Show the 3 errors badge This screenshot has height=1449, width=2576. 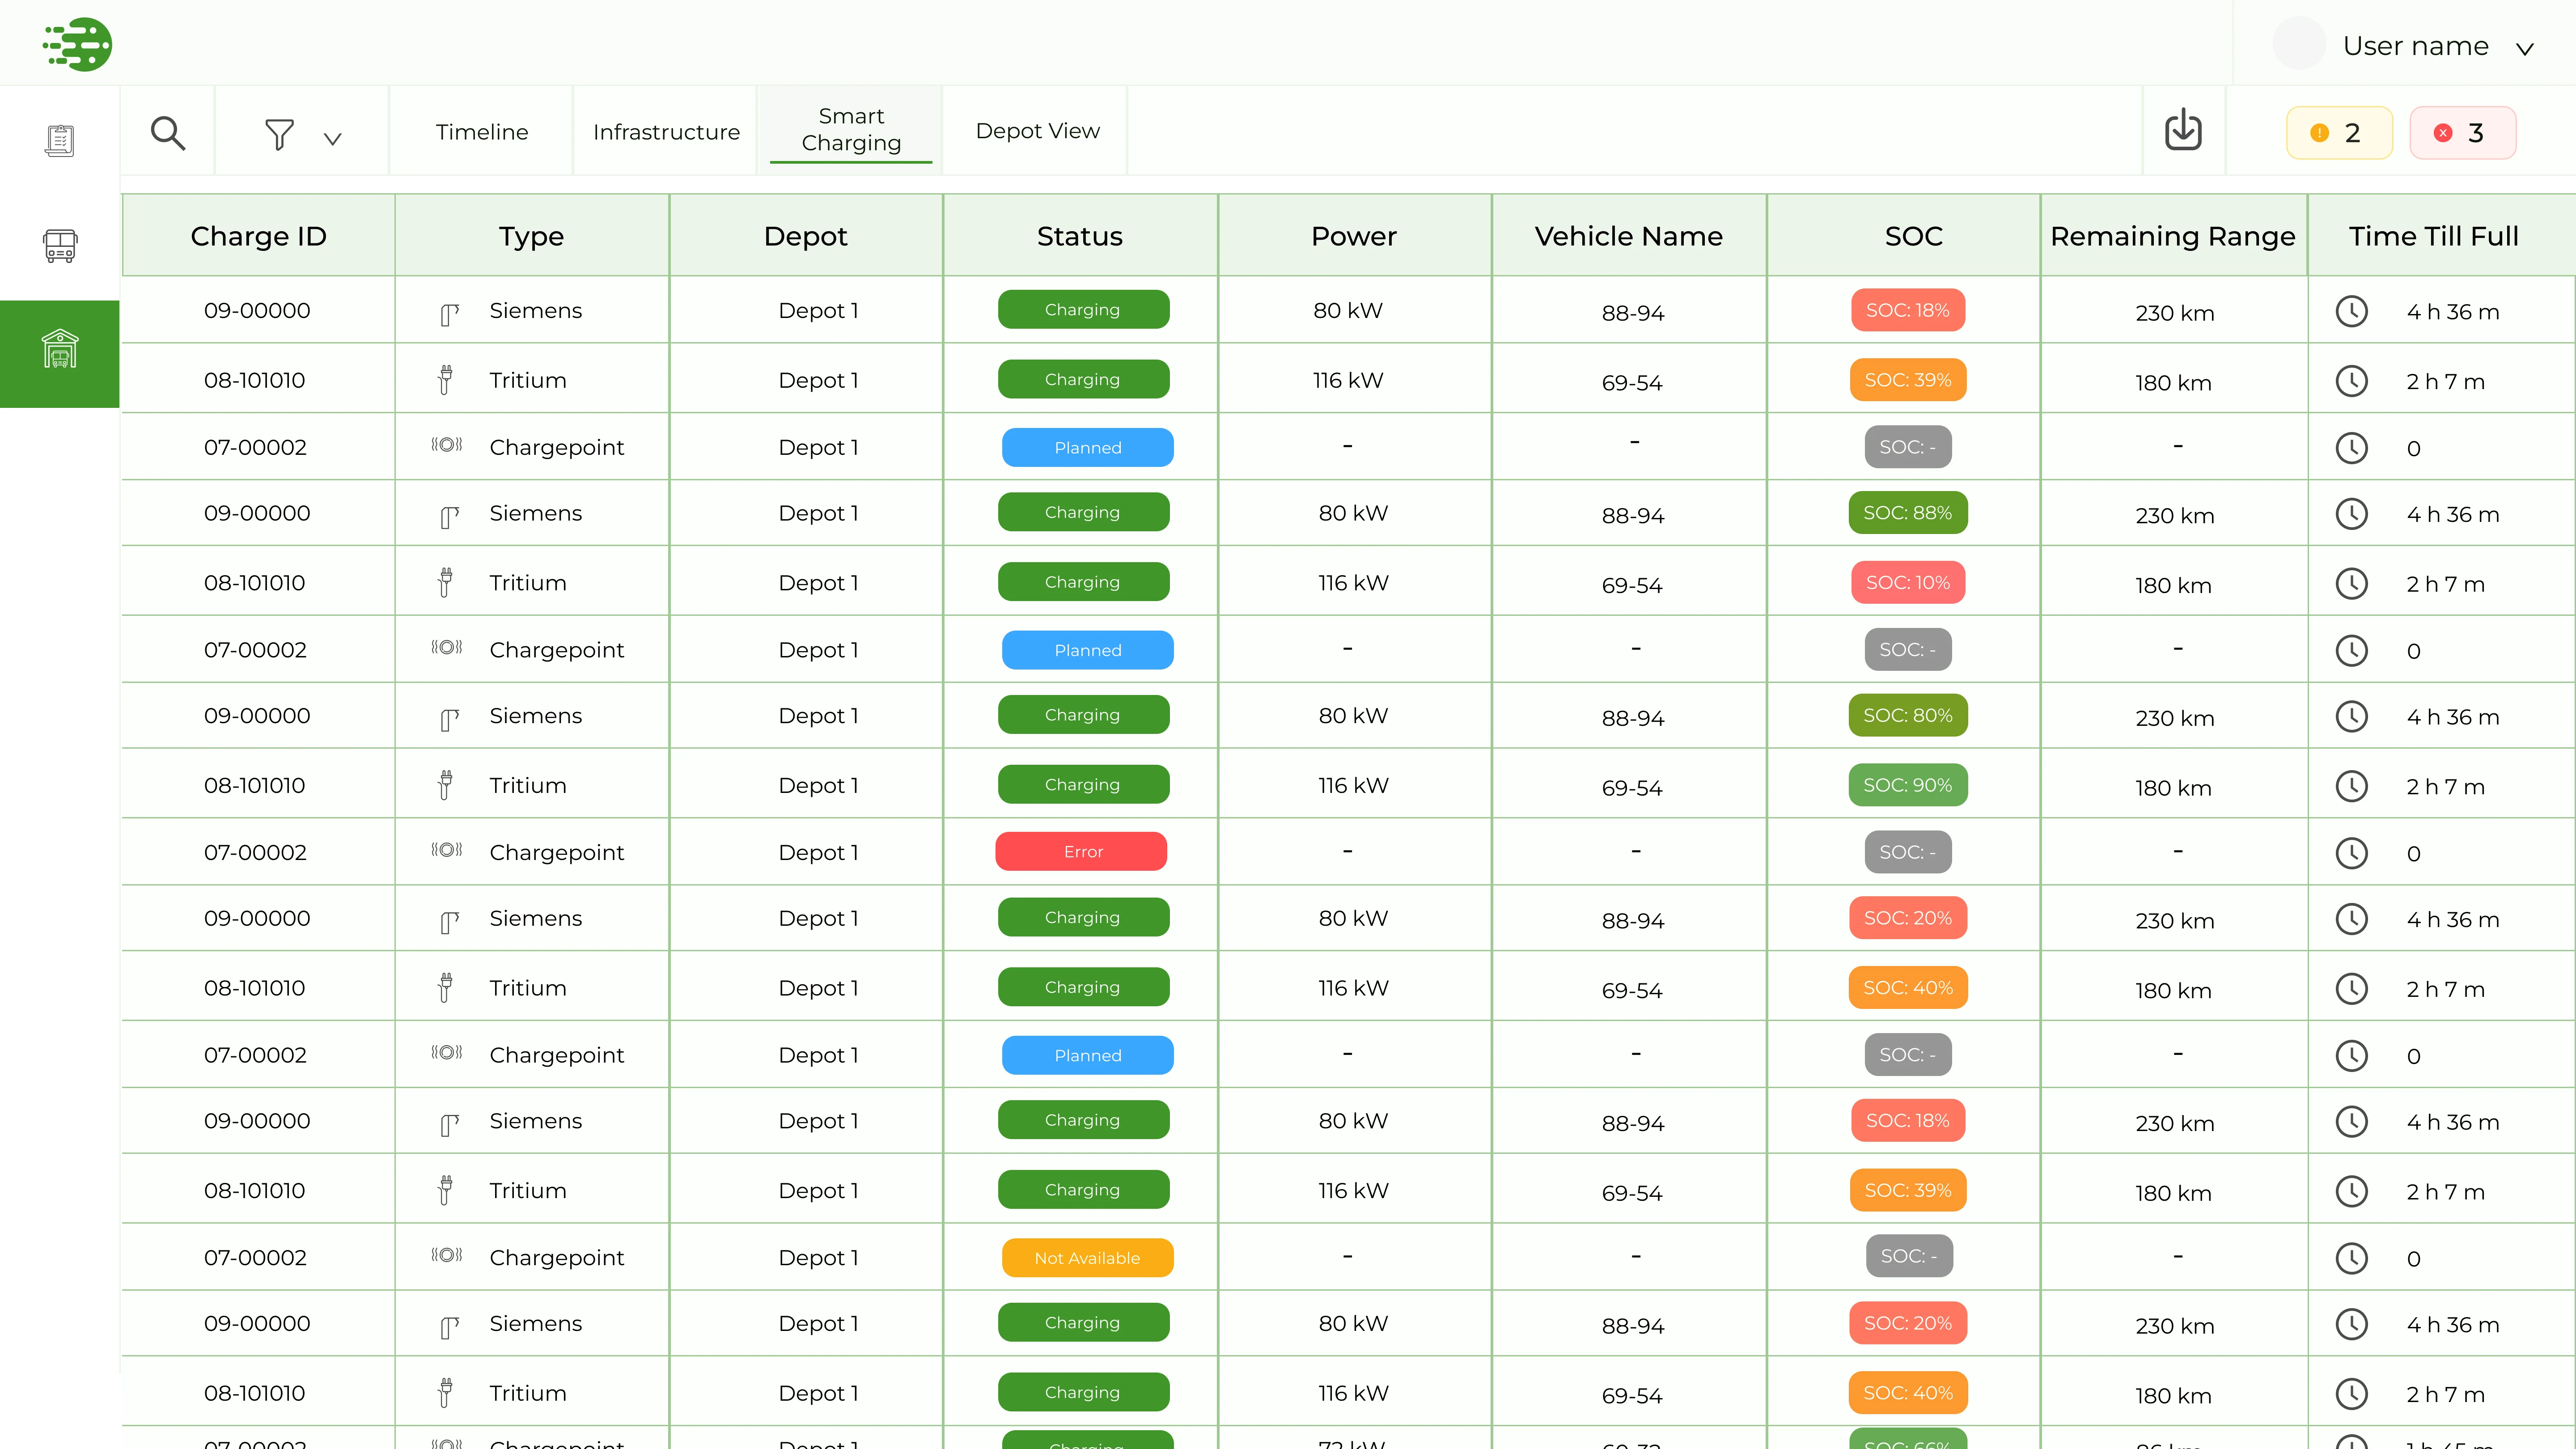2463,133
